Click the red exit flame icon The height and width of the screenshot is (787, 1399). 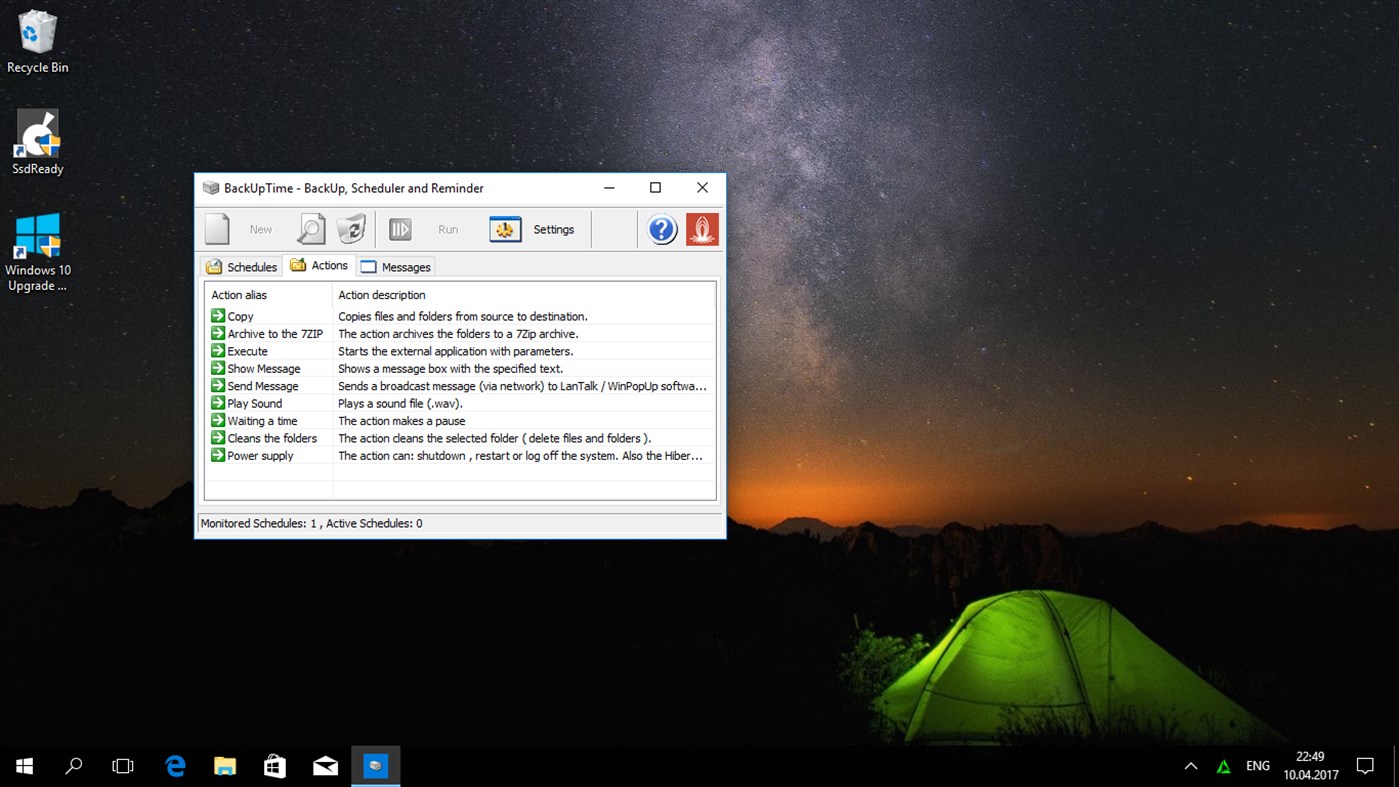[702, 229]
